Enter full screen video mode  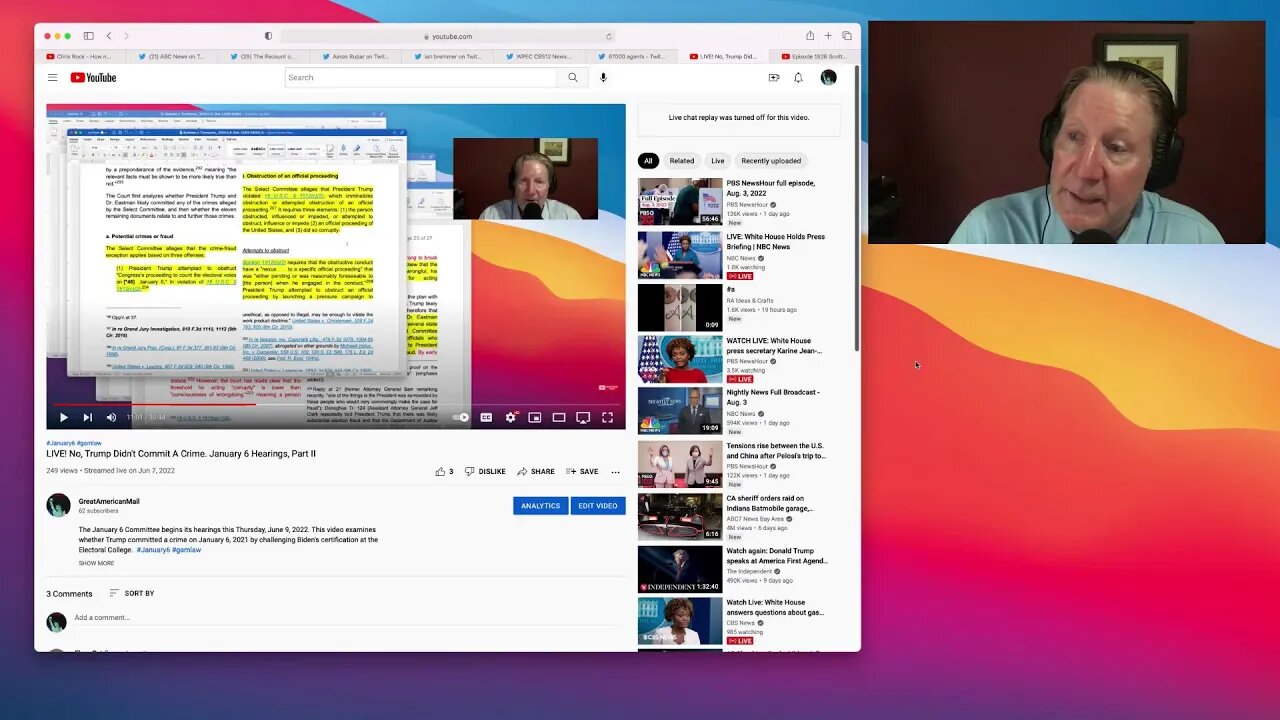click(x=607, y=417)
